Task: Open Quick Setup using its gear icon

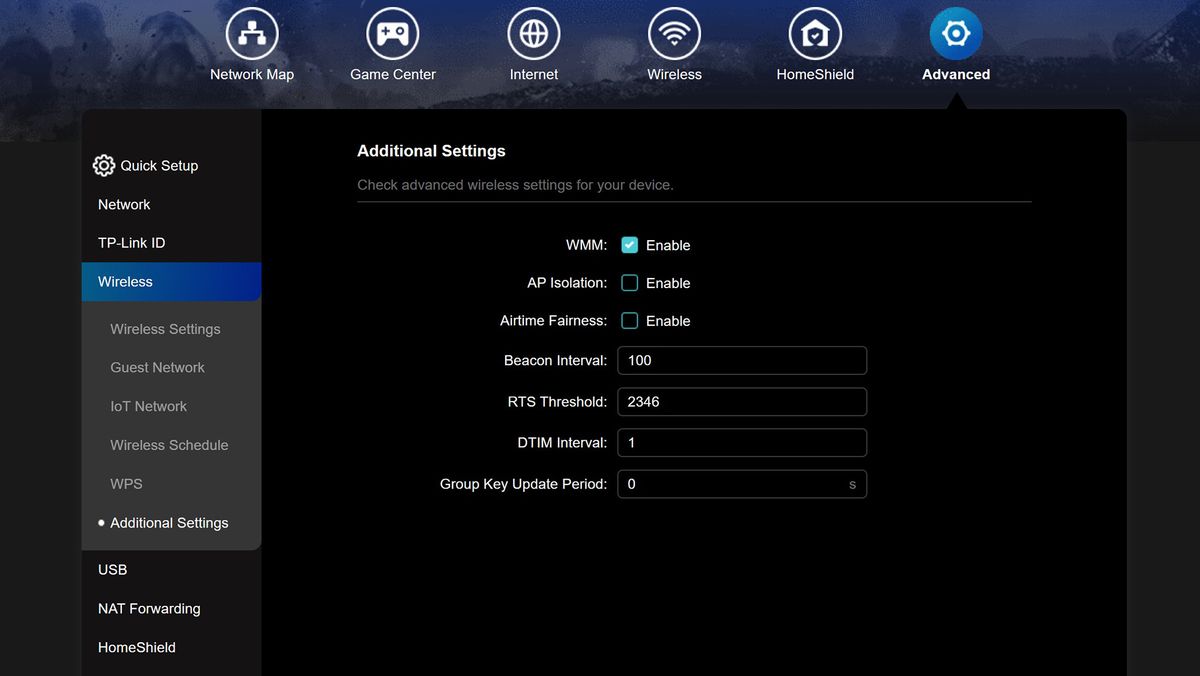Action: (103, 165)
